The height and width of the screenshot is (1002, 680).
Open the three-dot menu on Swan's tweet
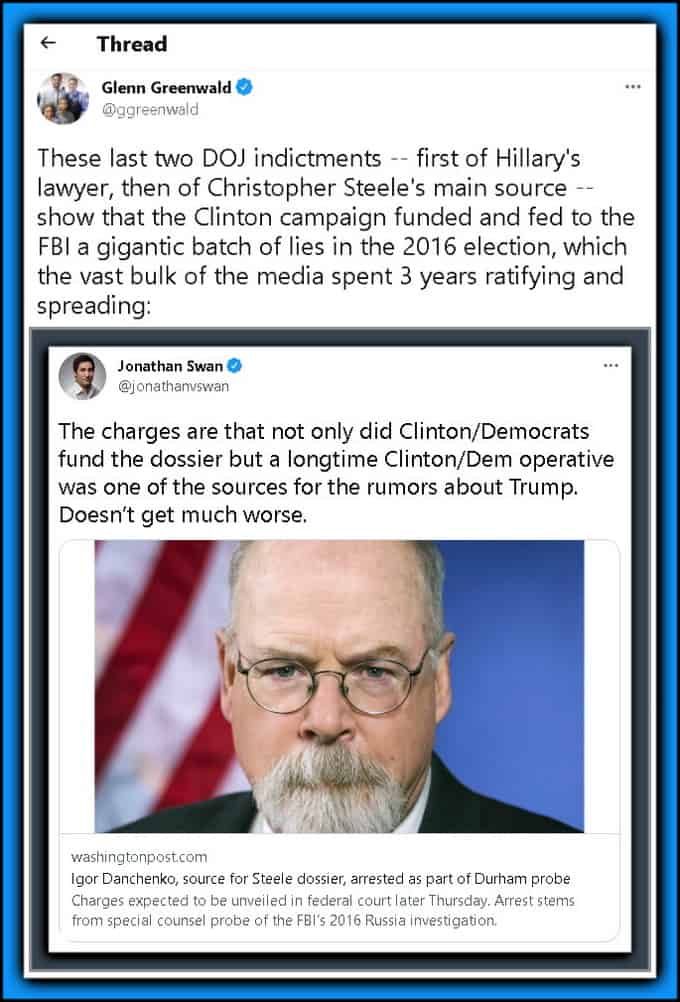(x=610, y=366)
